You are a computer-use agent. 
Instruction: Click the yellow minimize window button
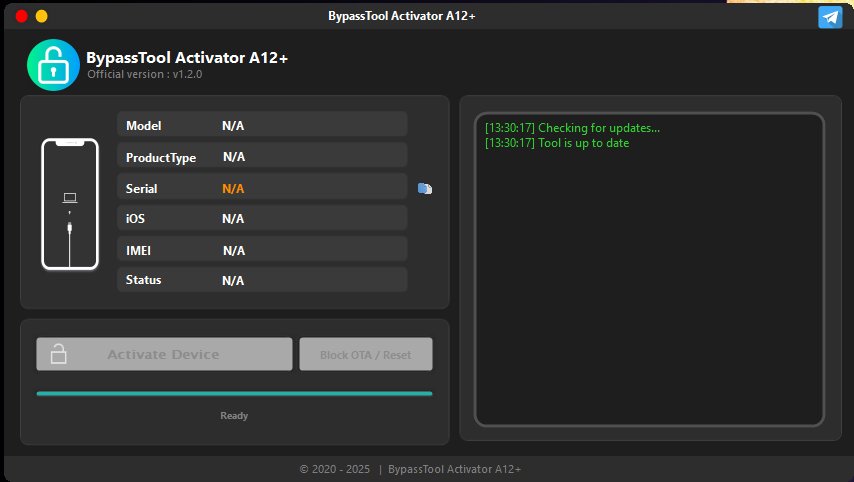coord(41,16)
